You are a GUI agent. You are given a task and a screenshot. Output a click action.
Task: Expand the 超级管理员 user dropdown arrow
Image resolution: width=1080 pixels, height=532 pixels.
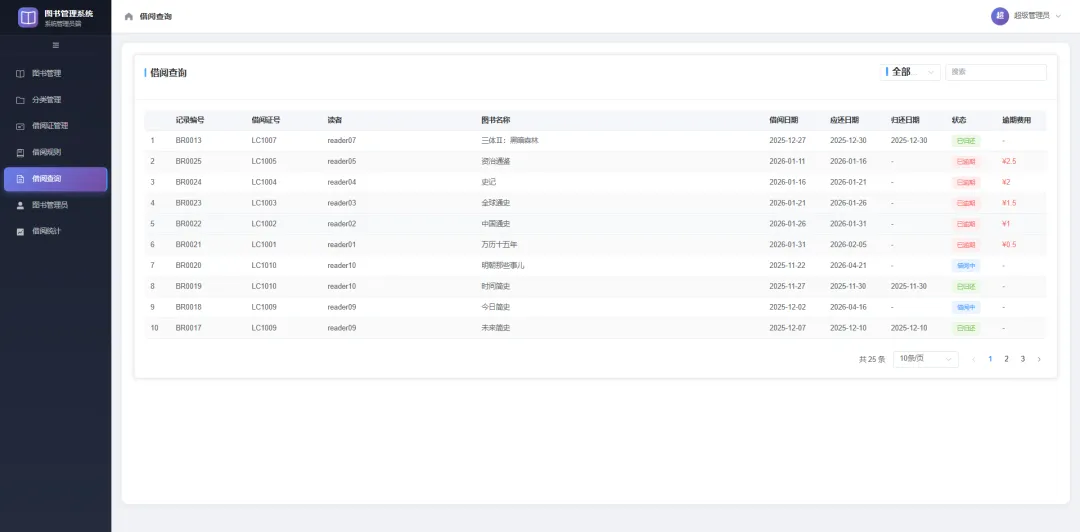[x=1058, y=17]
